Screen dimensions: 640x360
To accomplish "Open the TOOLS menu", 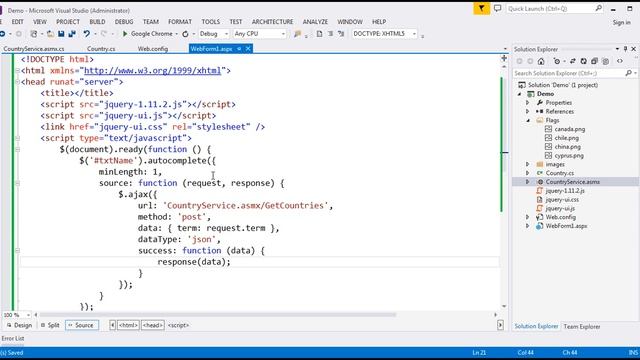I will coord(211,22).
